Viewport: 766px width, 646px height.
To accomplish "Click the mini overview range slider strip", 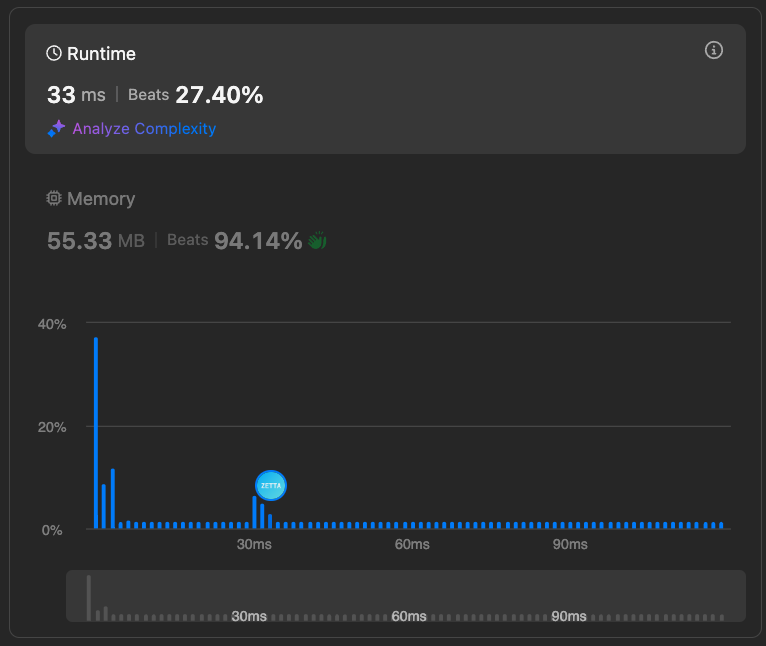I will pyautogui.click(x=405, y=596).
